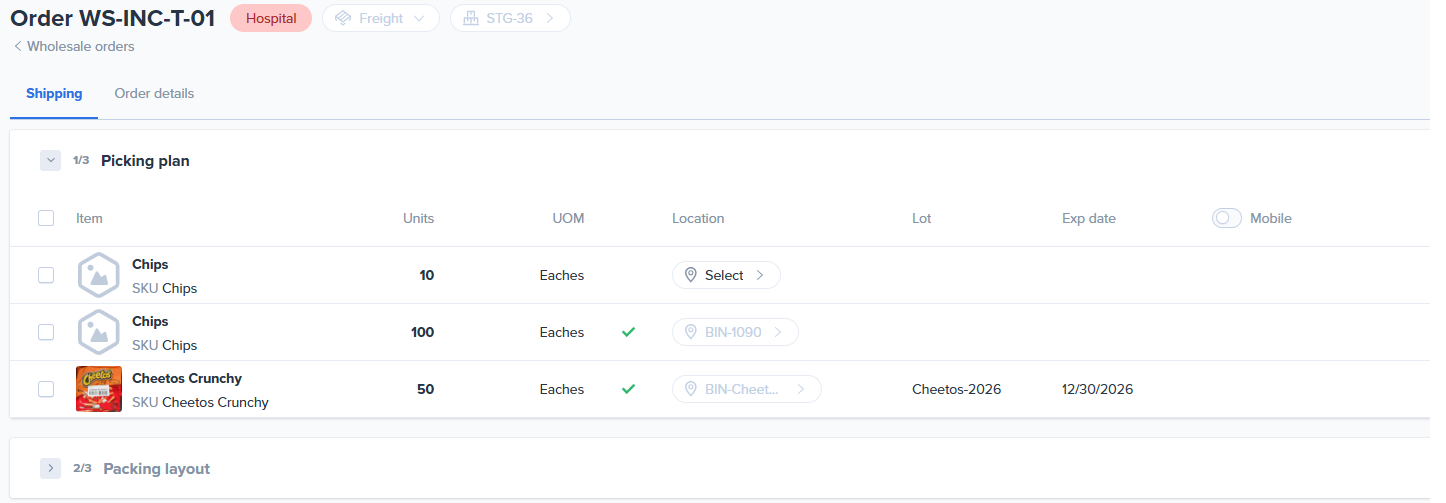Go back to Wholesale orders
The height and width of the screenshot is (503, 1446).
pyautogui.click(x=80, y=46)
